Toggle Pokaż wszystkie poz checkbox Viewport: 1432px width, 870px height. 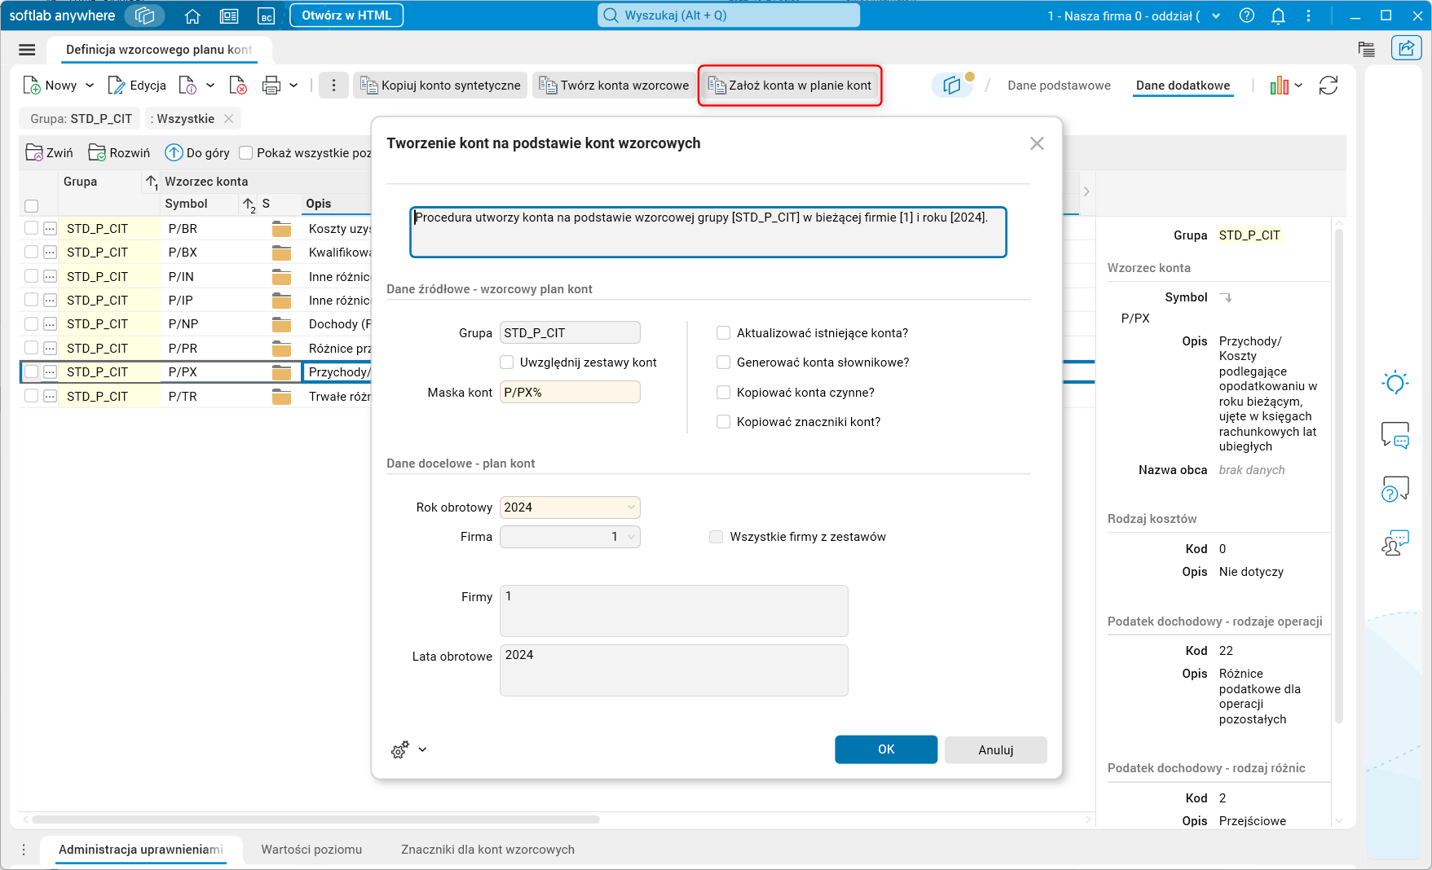pyautogui.click(x=246, y=153)
